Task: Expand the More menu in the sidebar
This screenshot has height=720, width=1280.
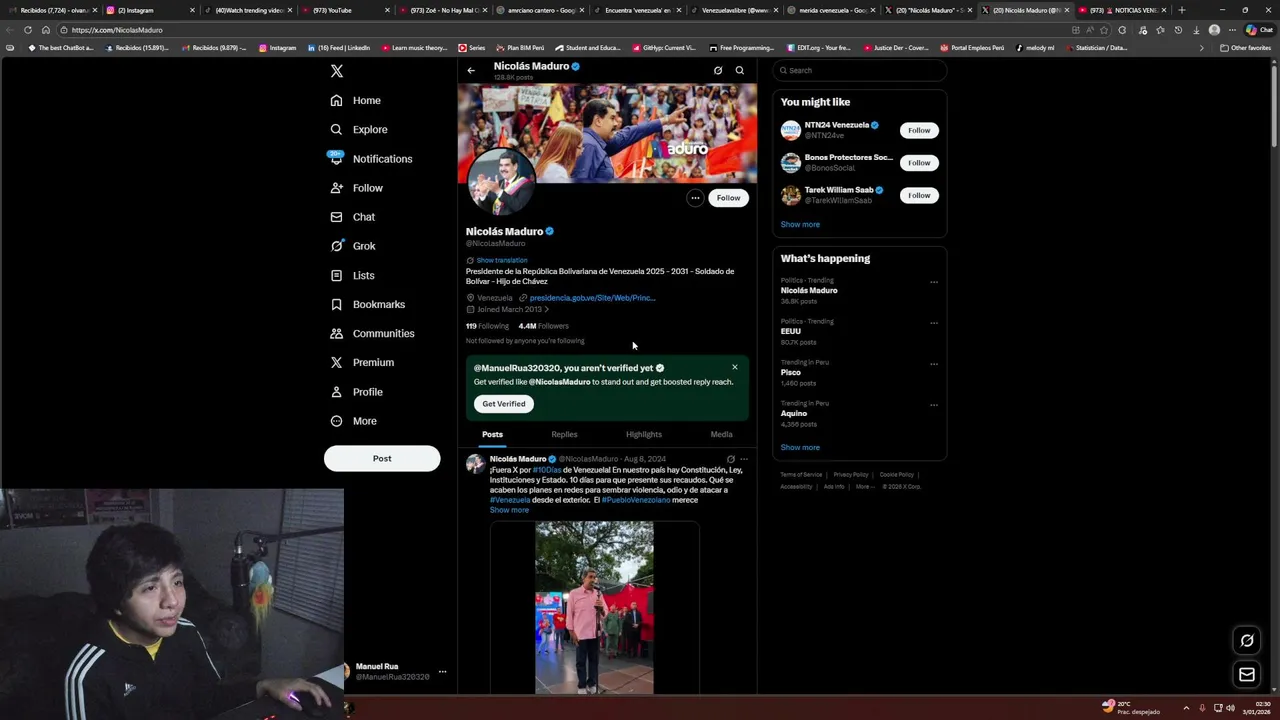Action: (354, 421)
